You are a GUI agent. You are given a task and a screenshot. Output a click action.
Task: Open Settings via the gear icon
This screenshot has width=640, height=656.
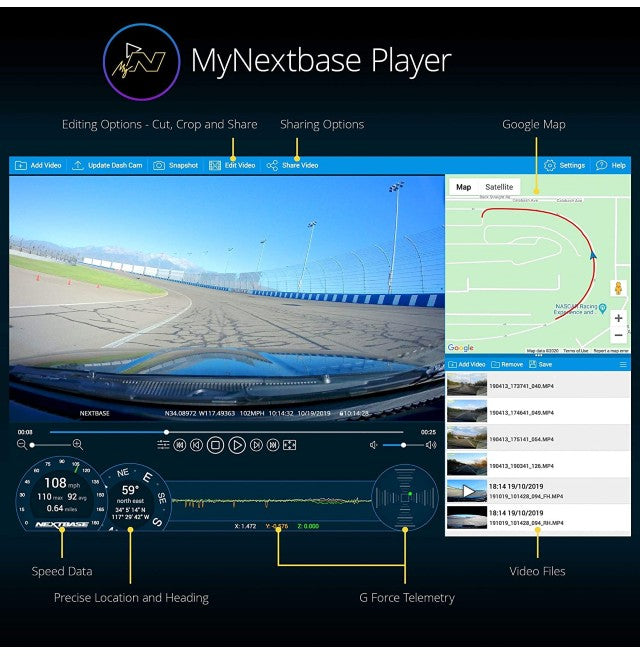(x=550, y=165)
